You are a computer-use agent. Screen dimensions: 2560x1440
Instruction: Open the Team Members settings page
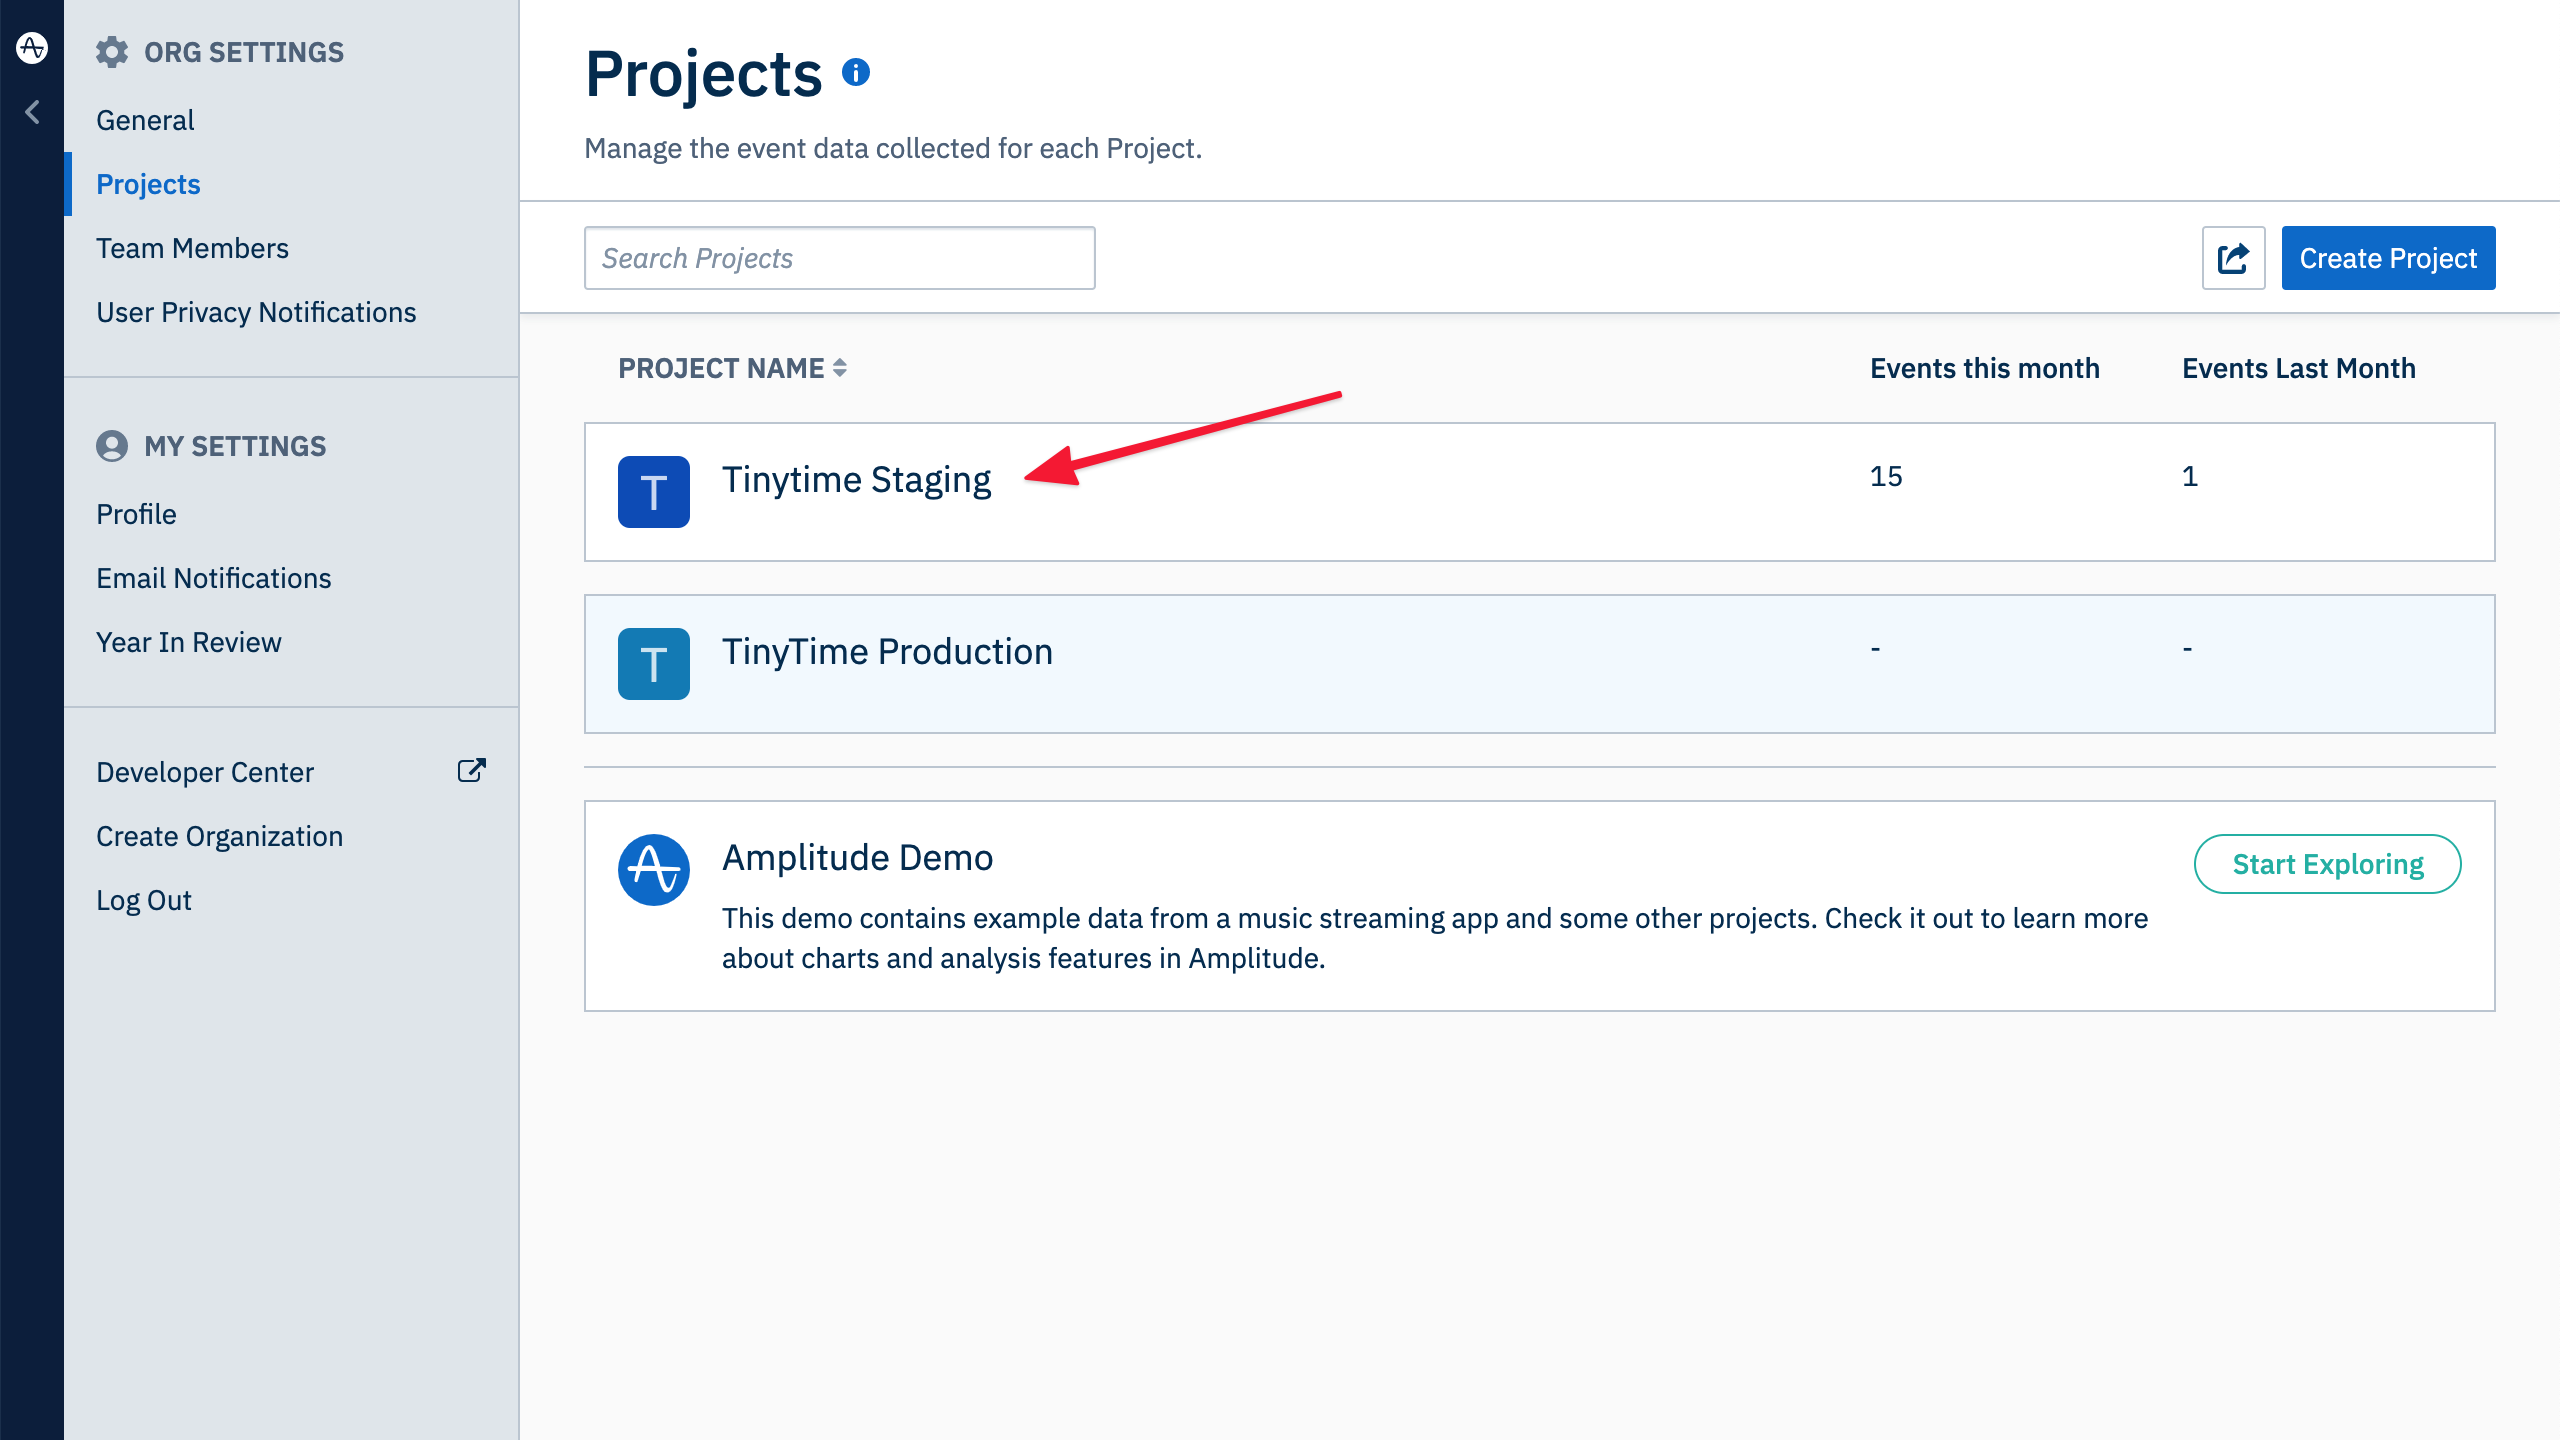coord(193,248)
